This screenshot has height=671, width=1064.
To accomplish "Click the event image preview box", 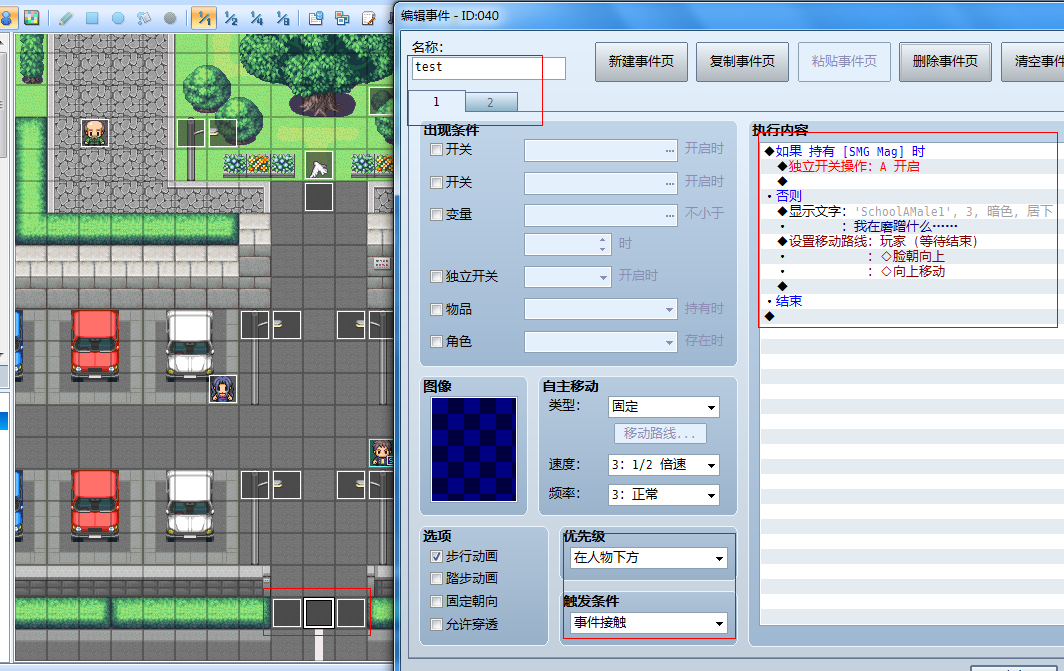I will click(x=474, y=449).
